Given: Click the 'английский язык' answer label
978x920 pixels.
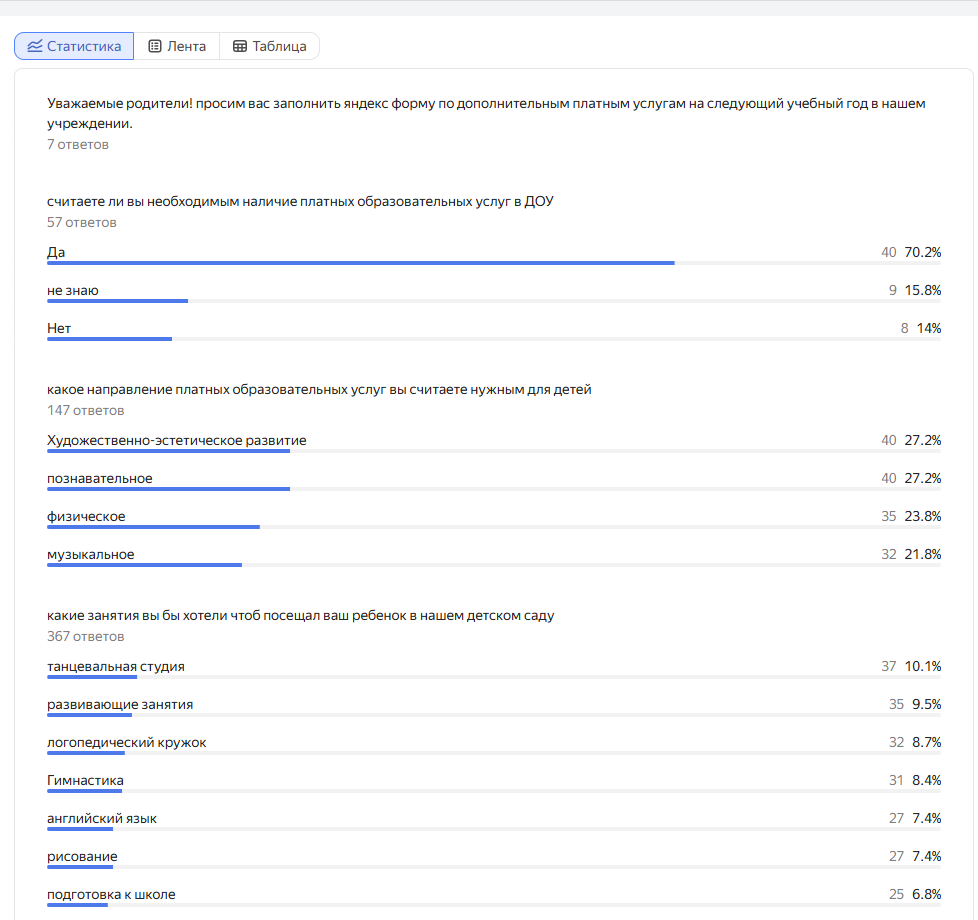Looking at the screenshot, I should coord(101,818).
